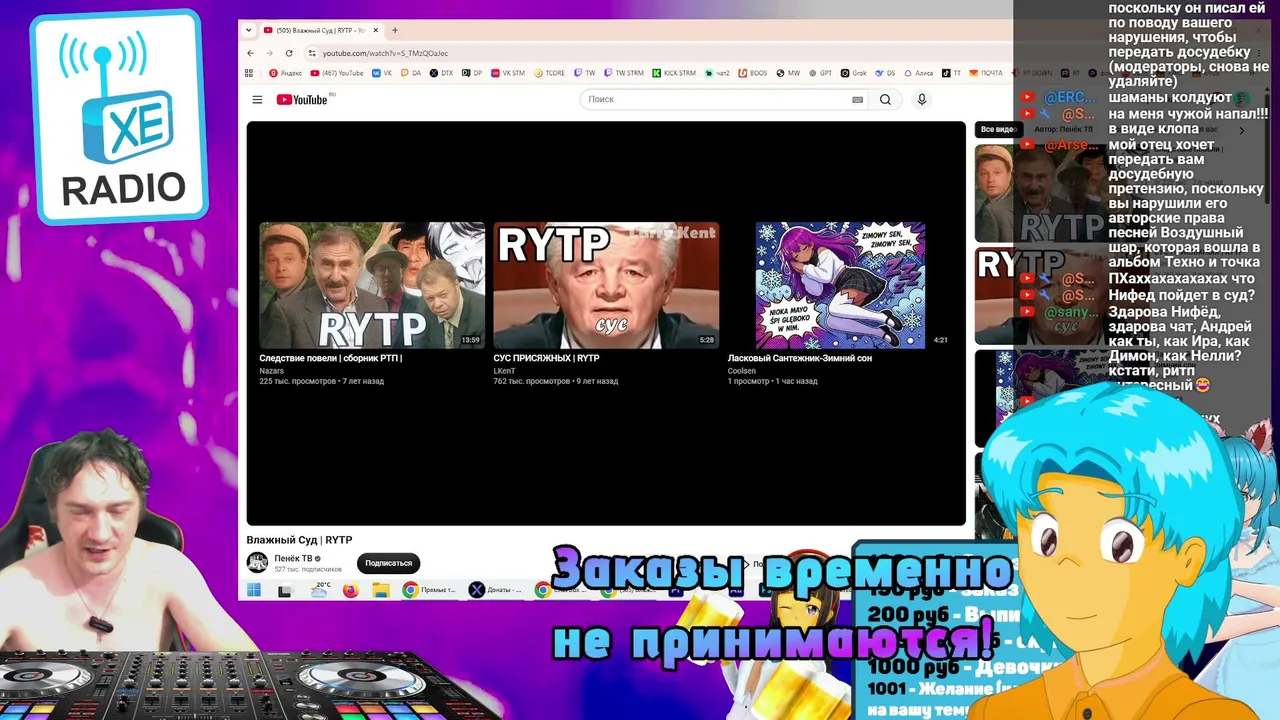Viewport: 1280px width, 720px height.
Task: Visit the Coolsen channel
Action: click(x=742, y=371)
